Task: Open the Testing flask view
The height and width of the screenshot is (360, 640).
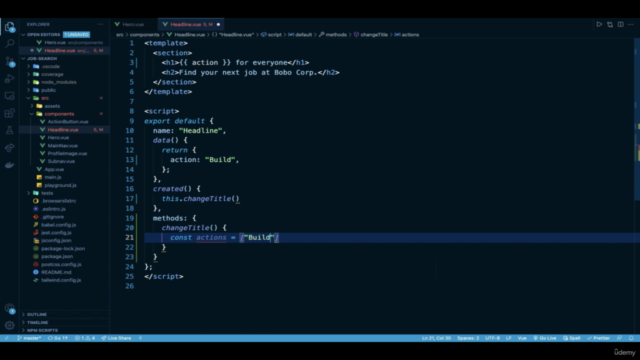Action: click(x=9, y=130)
